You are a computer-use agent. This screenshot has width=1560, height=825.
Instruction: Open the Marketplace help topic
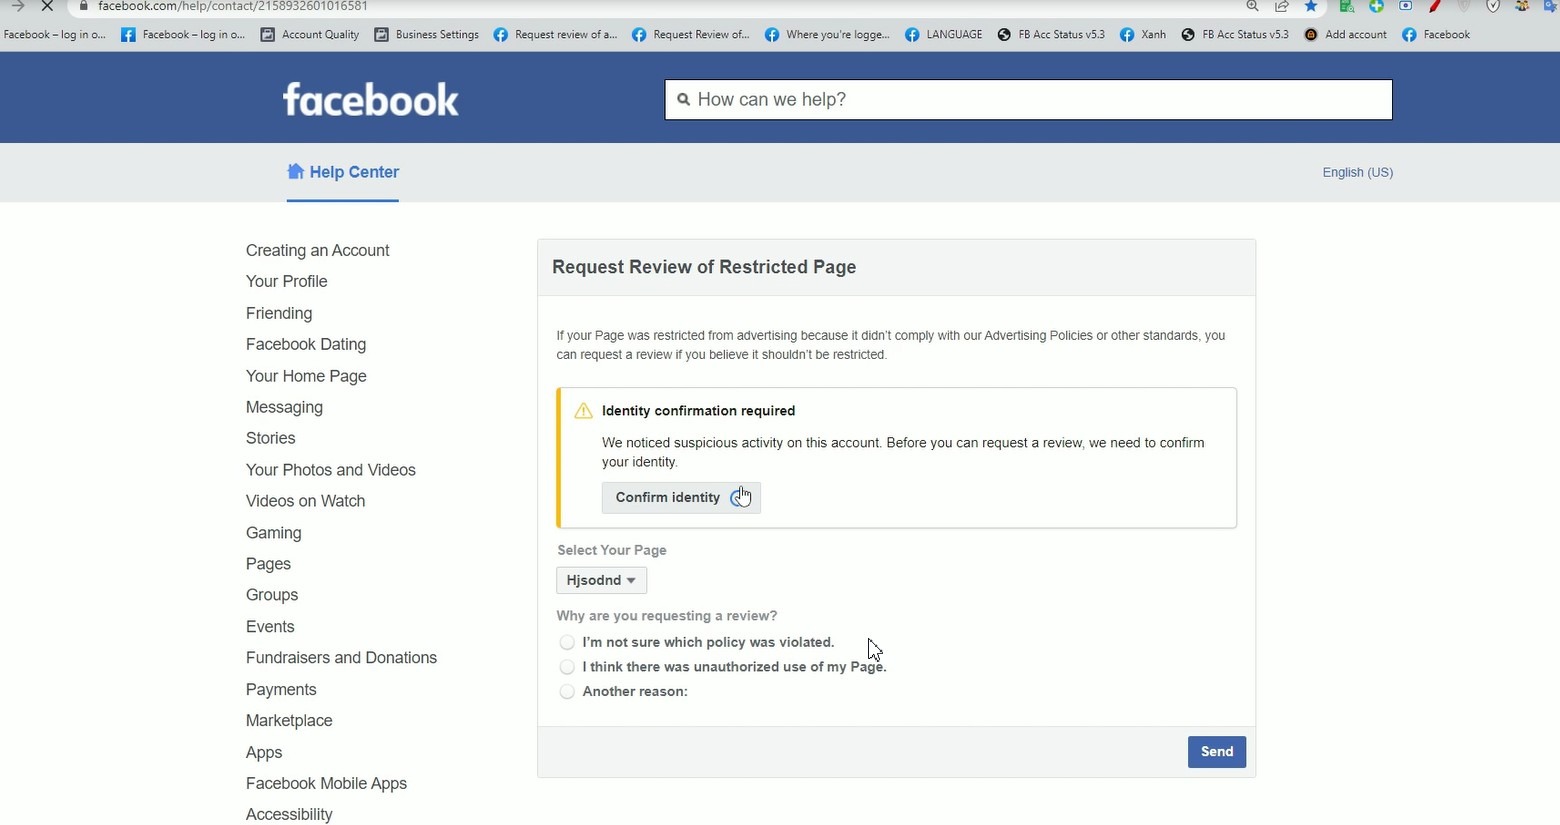point(289,721)
